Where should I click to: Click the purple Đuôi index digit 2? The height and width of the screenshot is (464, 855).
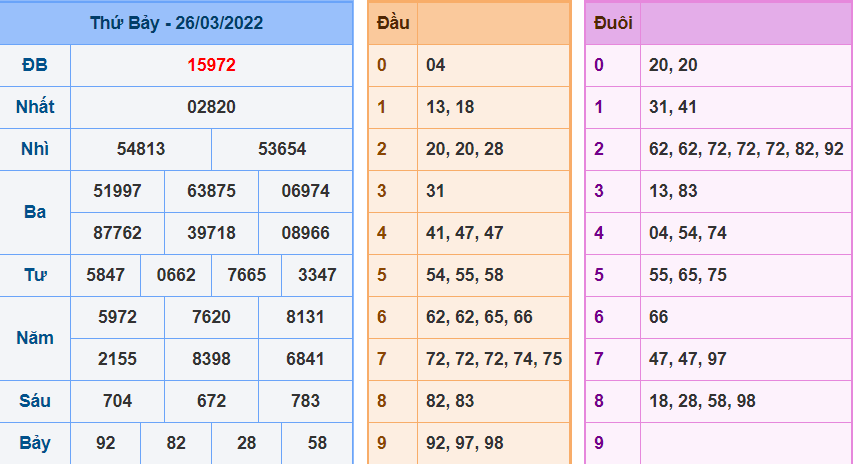click(599, 149)
